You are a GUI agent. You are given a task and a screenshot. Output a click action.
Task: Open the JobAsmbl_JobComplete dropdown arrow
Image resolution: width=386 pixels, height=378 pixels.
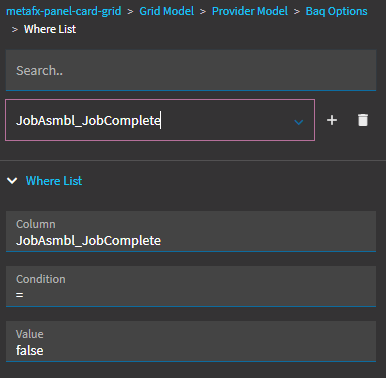299,122
